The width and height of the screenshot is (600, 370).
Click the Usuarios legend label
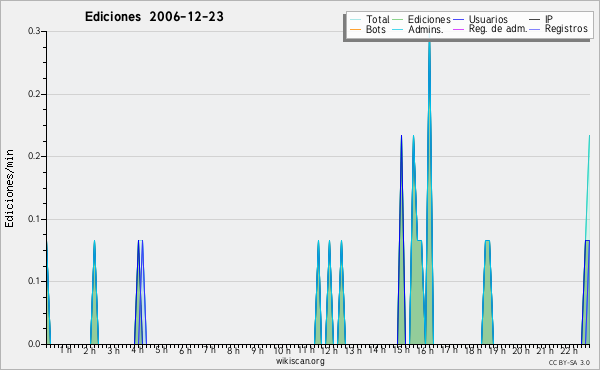coord(488,19)
